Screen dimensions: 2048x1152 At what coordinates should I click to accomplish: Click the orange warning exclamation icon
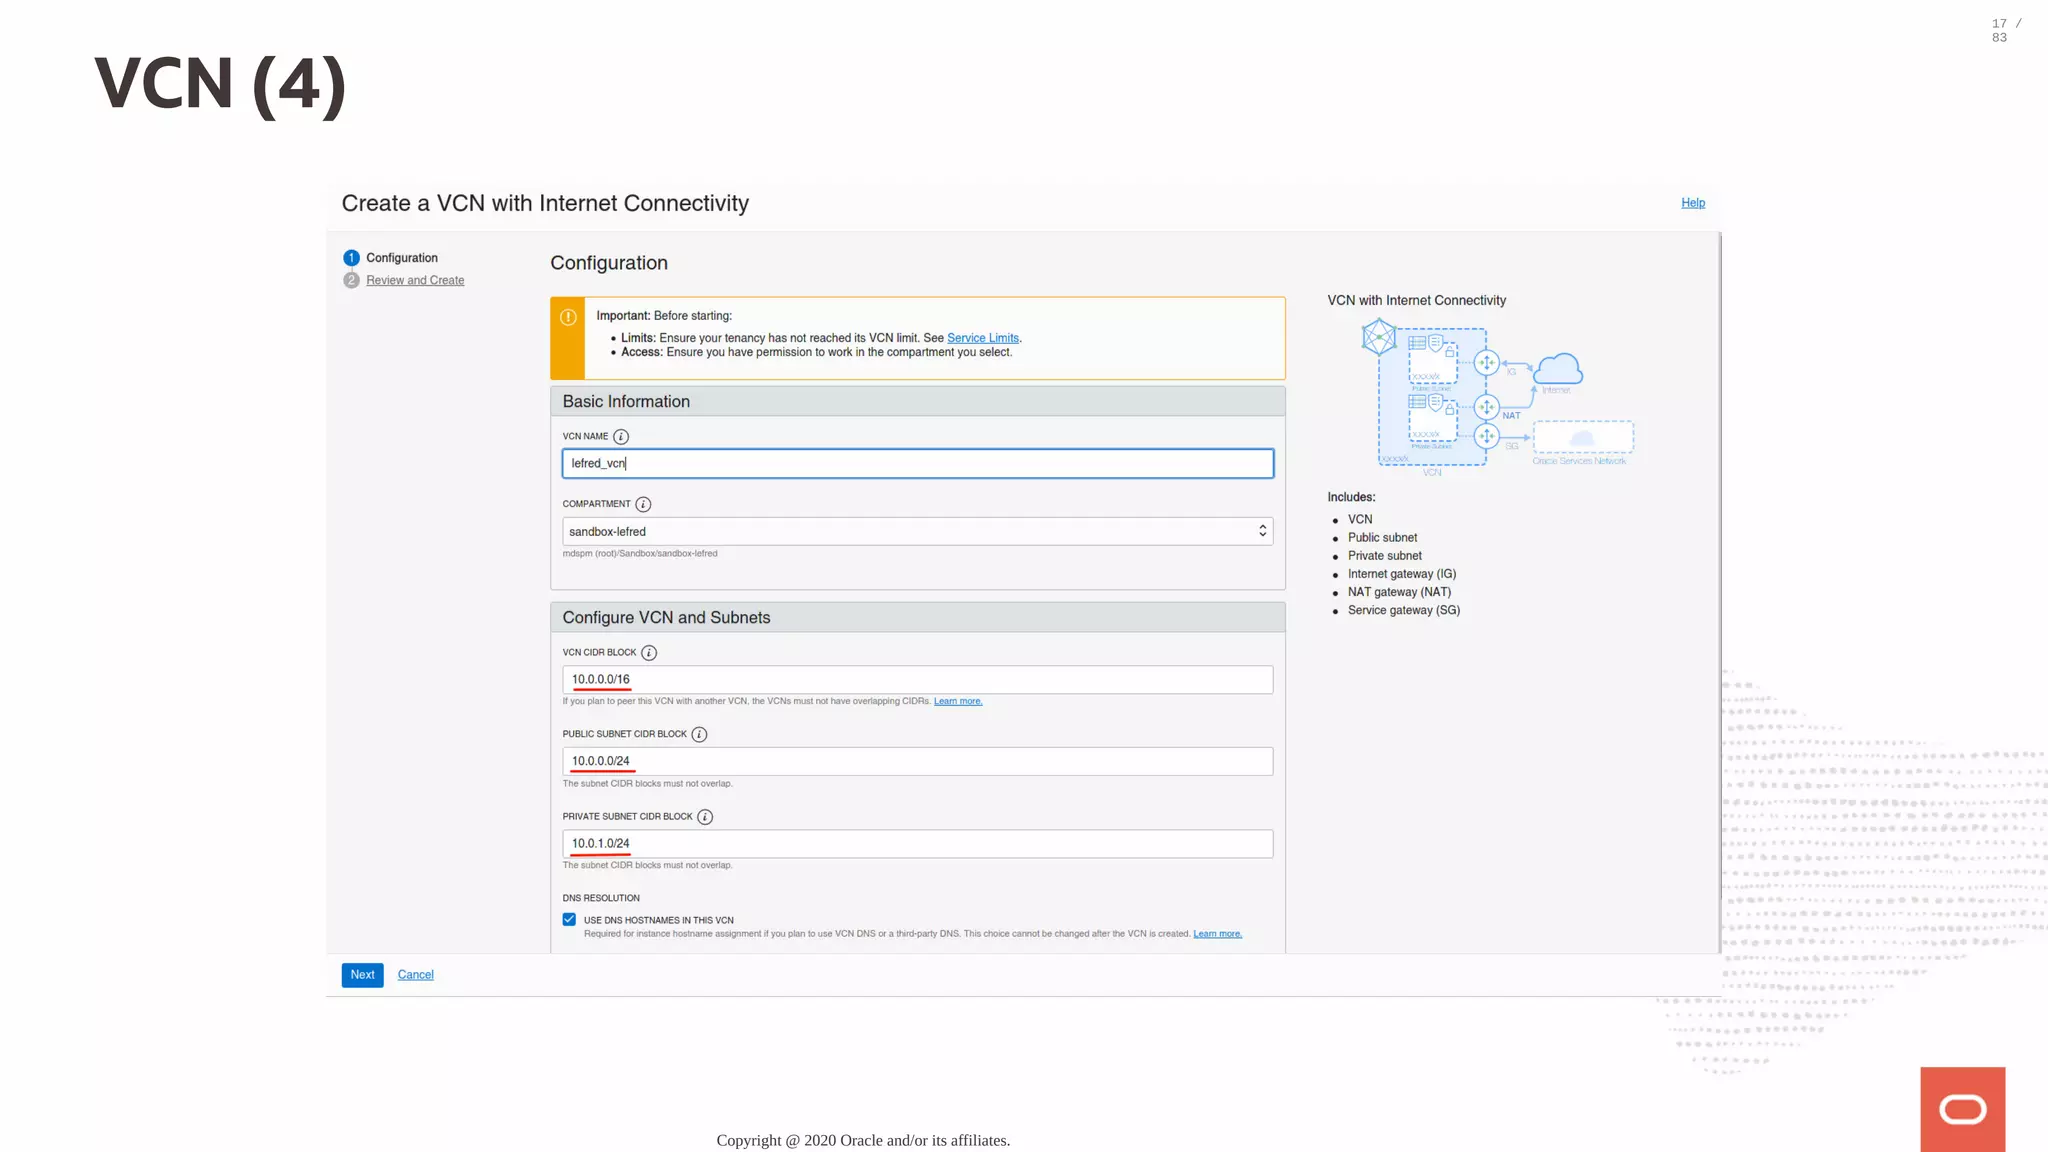pos(568,318)
